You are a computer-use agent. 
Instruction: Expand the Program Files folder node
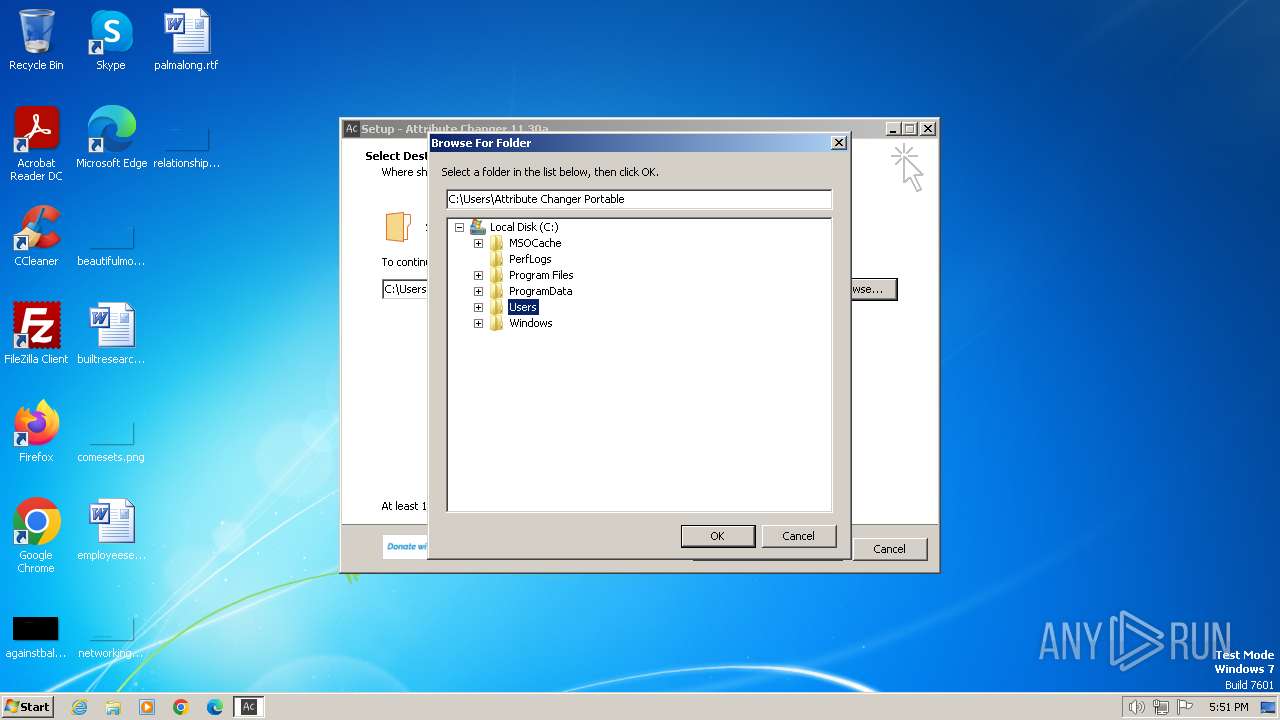[478, 275]
